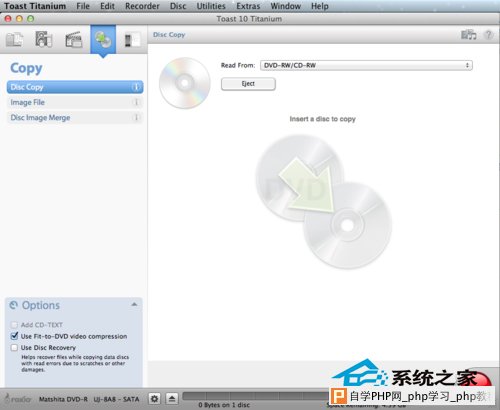Select the Video category clapperboard icon

[74, 39]
